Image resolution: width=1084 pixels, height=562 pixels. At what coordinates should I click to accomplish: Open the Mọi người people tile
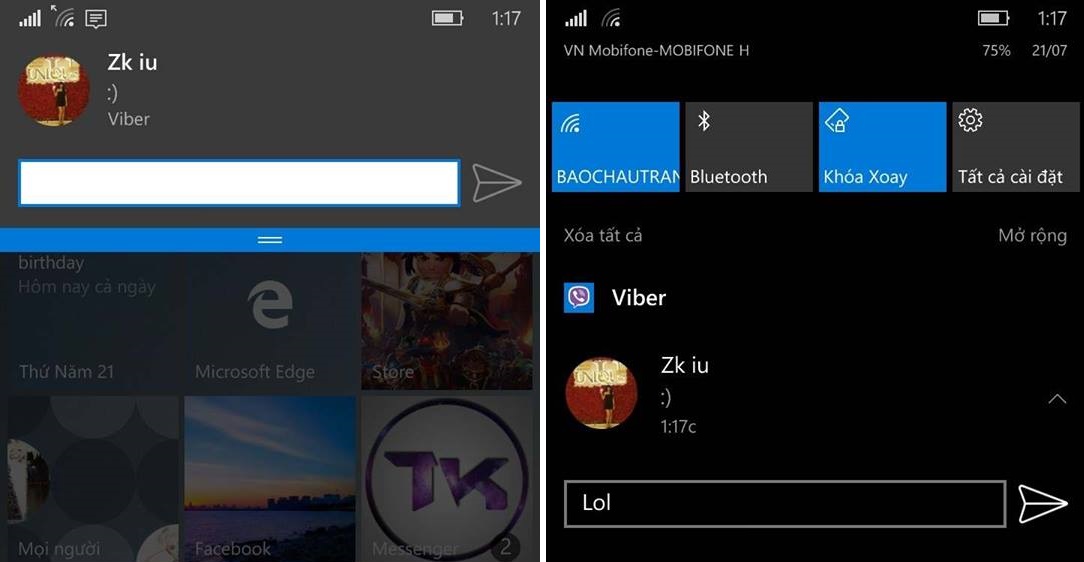point(93,478)
